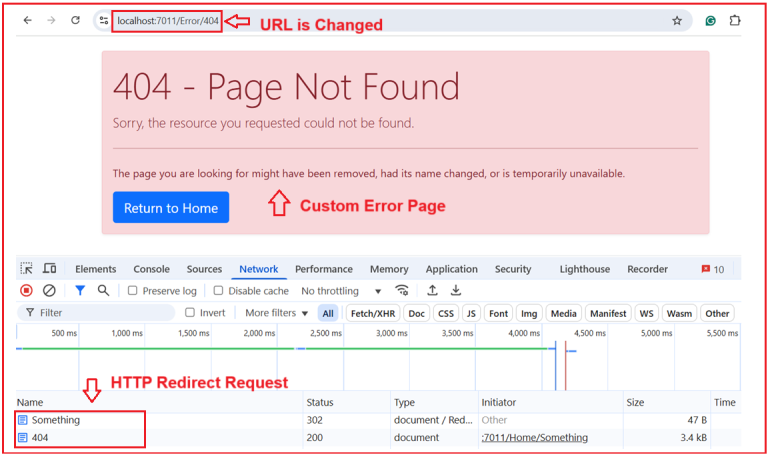
Task: Click the export HAR download icon
Action: coord(456,291)
